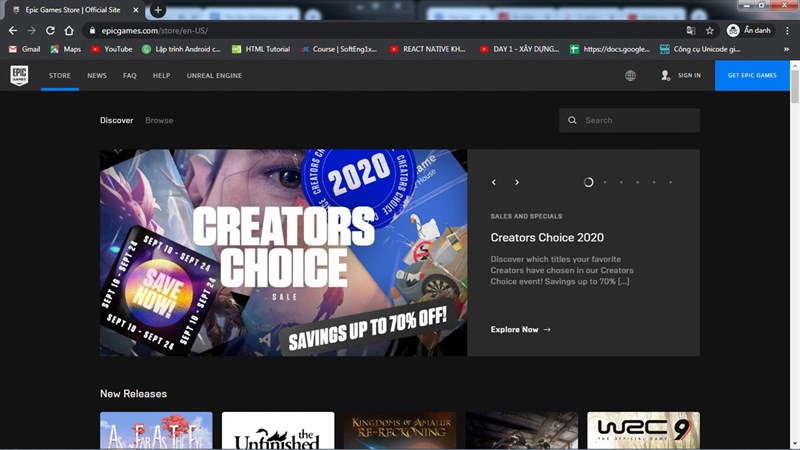The height and width of the screenshot is (450, 800).
Task: Select the sixth carousel dot indicator
Action: click(670, 182)
